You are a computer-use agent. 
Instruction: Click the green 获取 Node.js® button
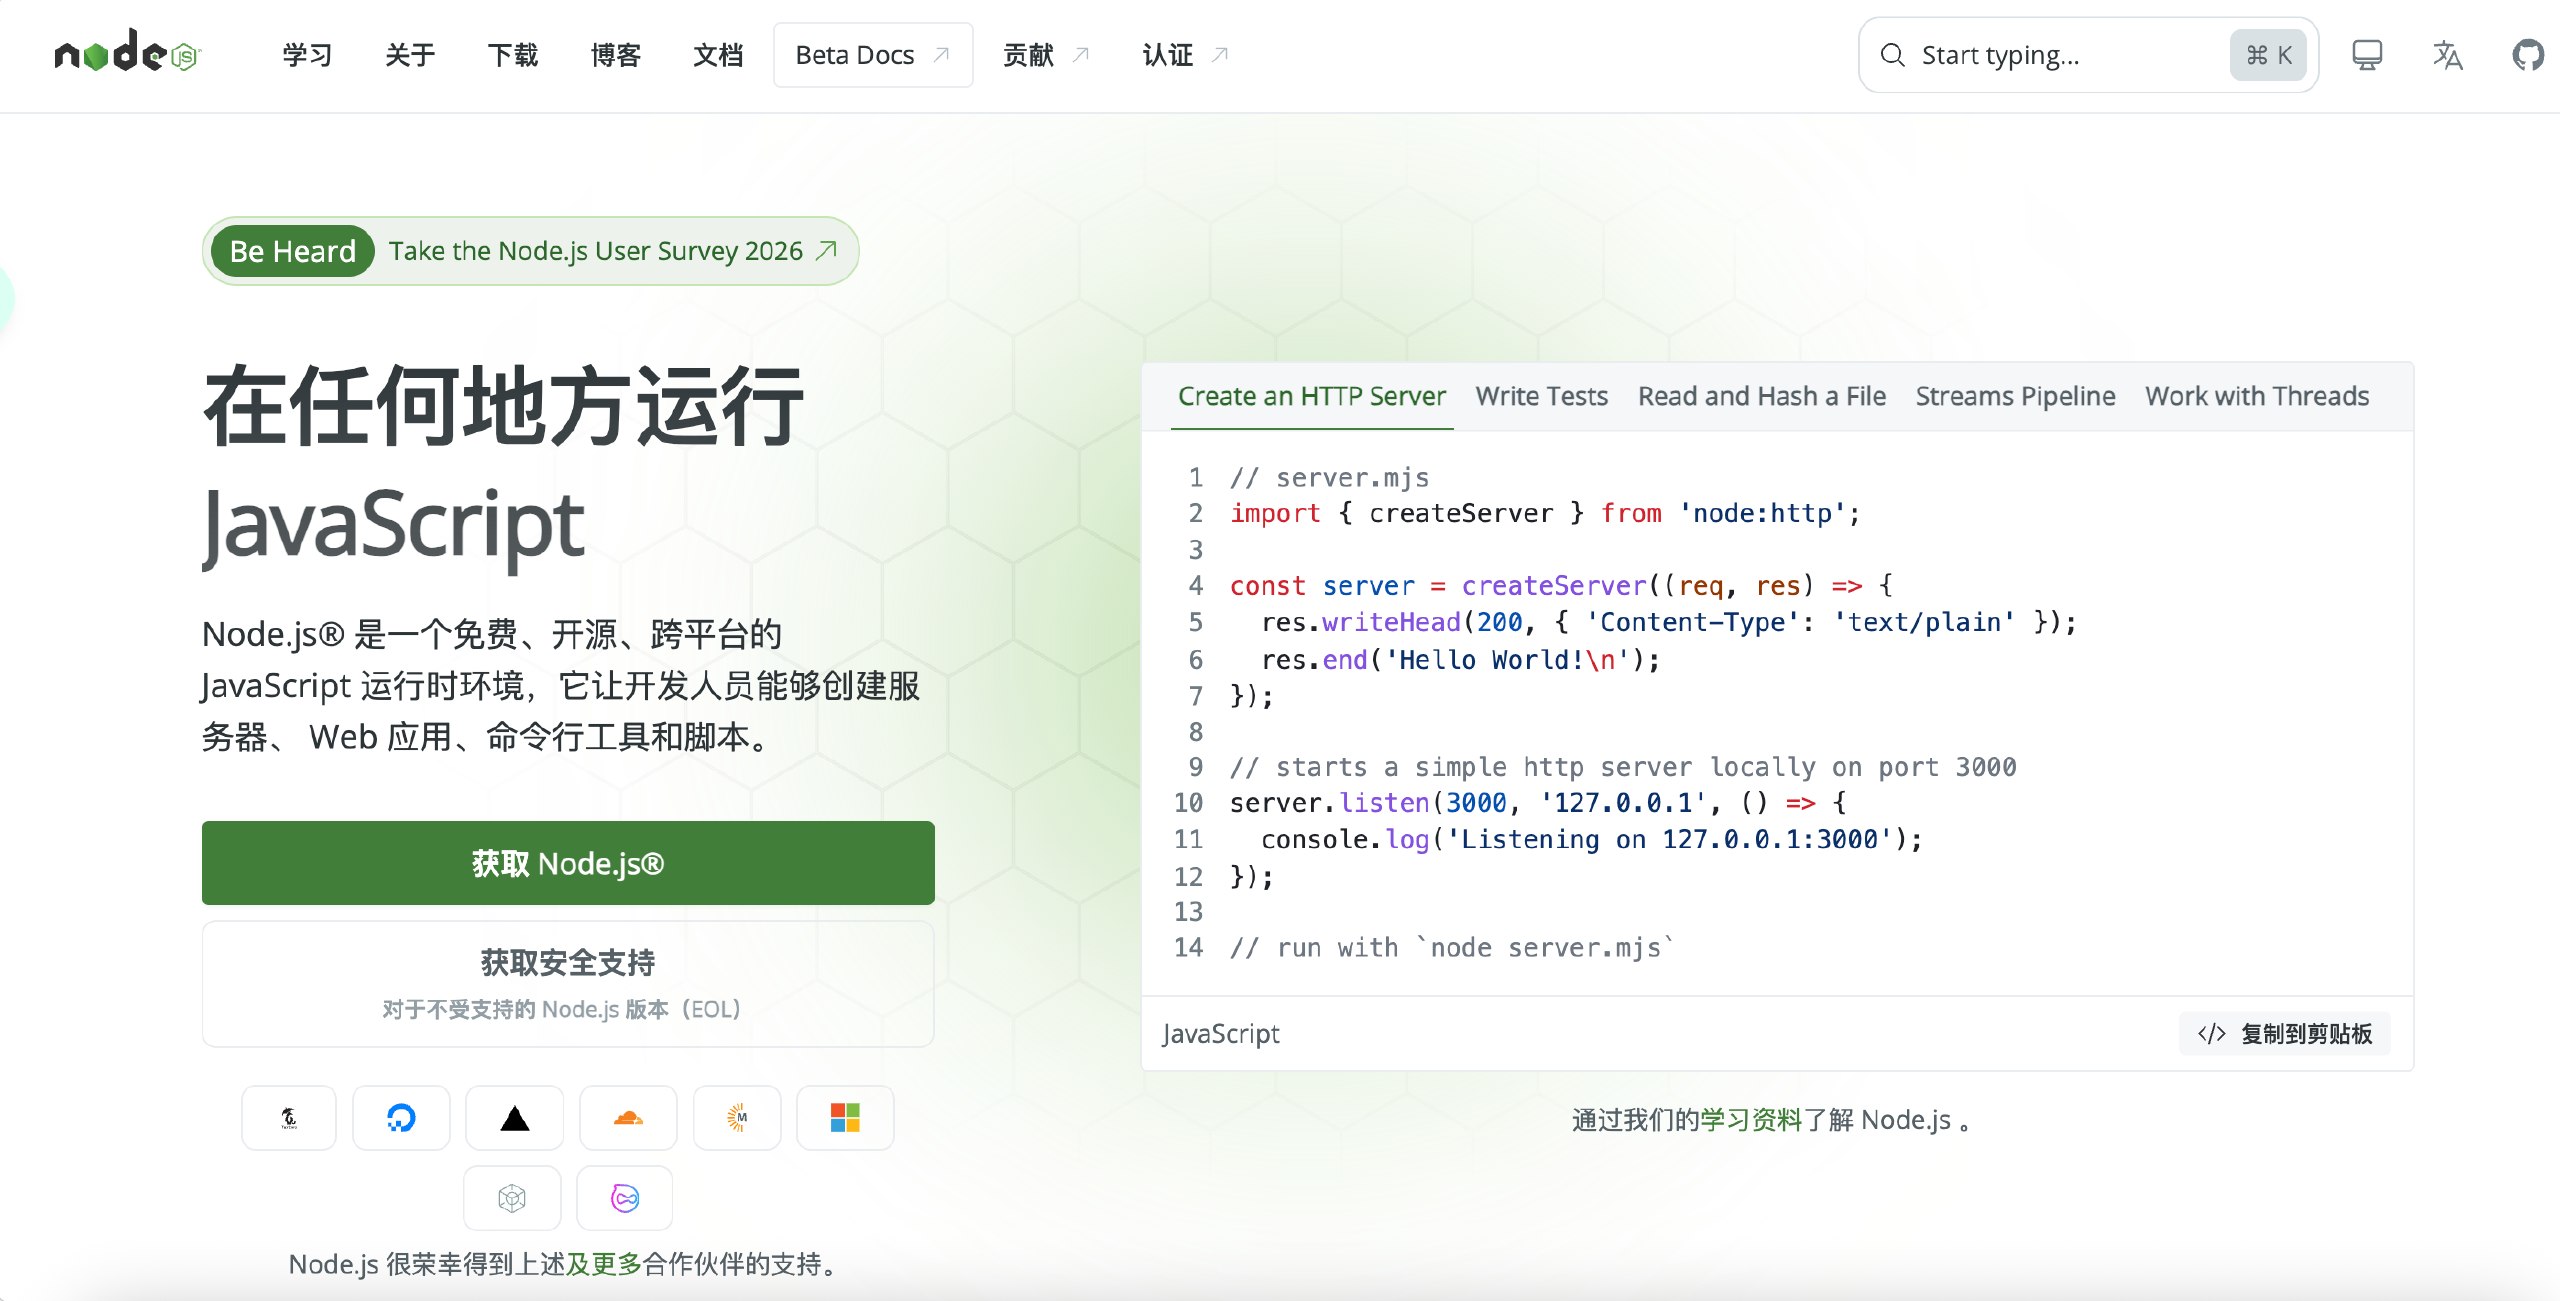(x=568, y=863)
